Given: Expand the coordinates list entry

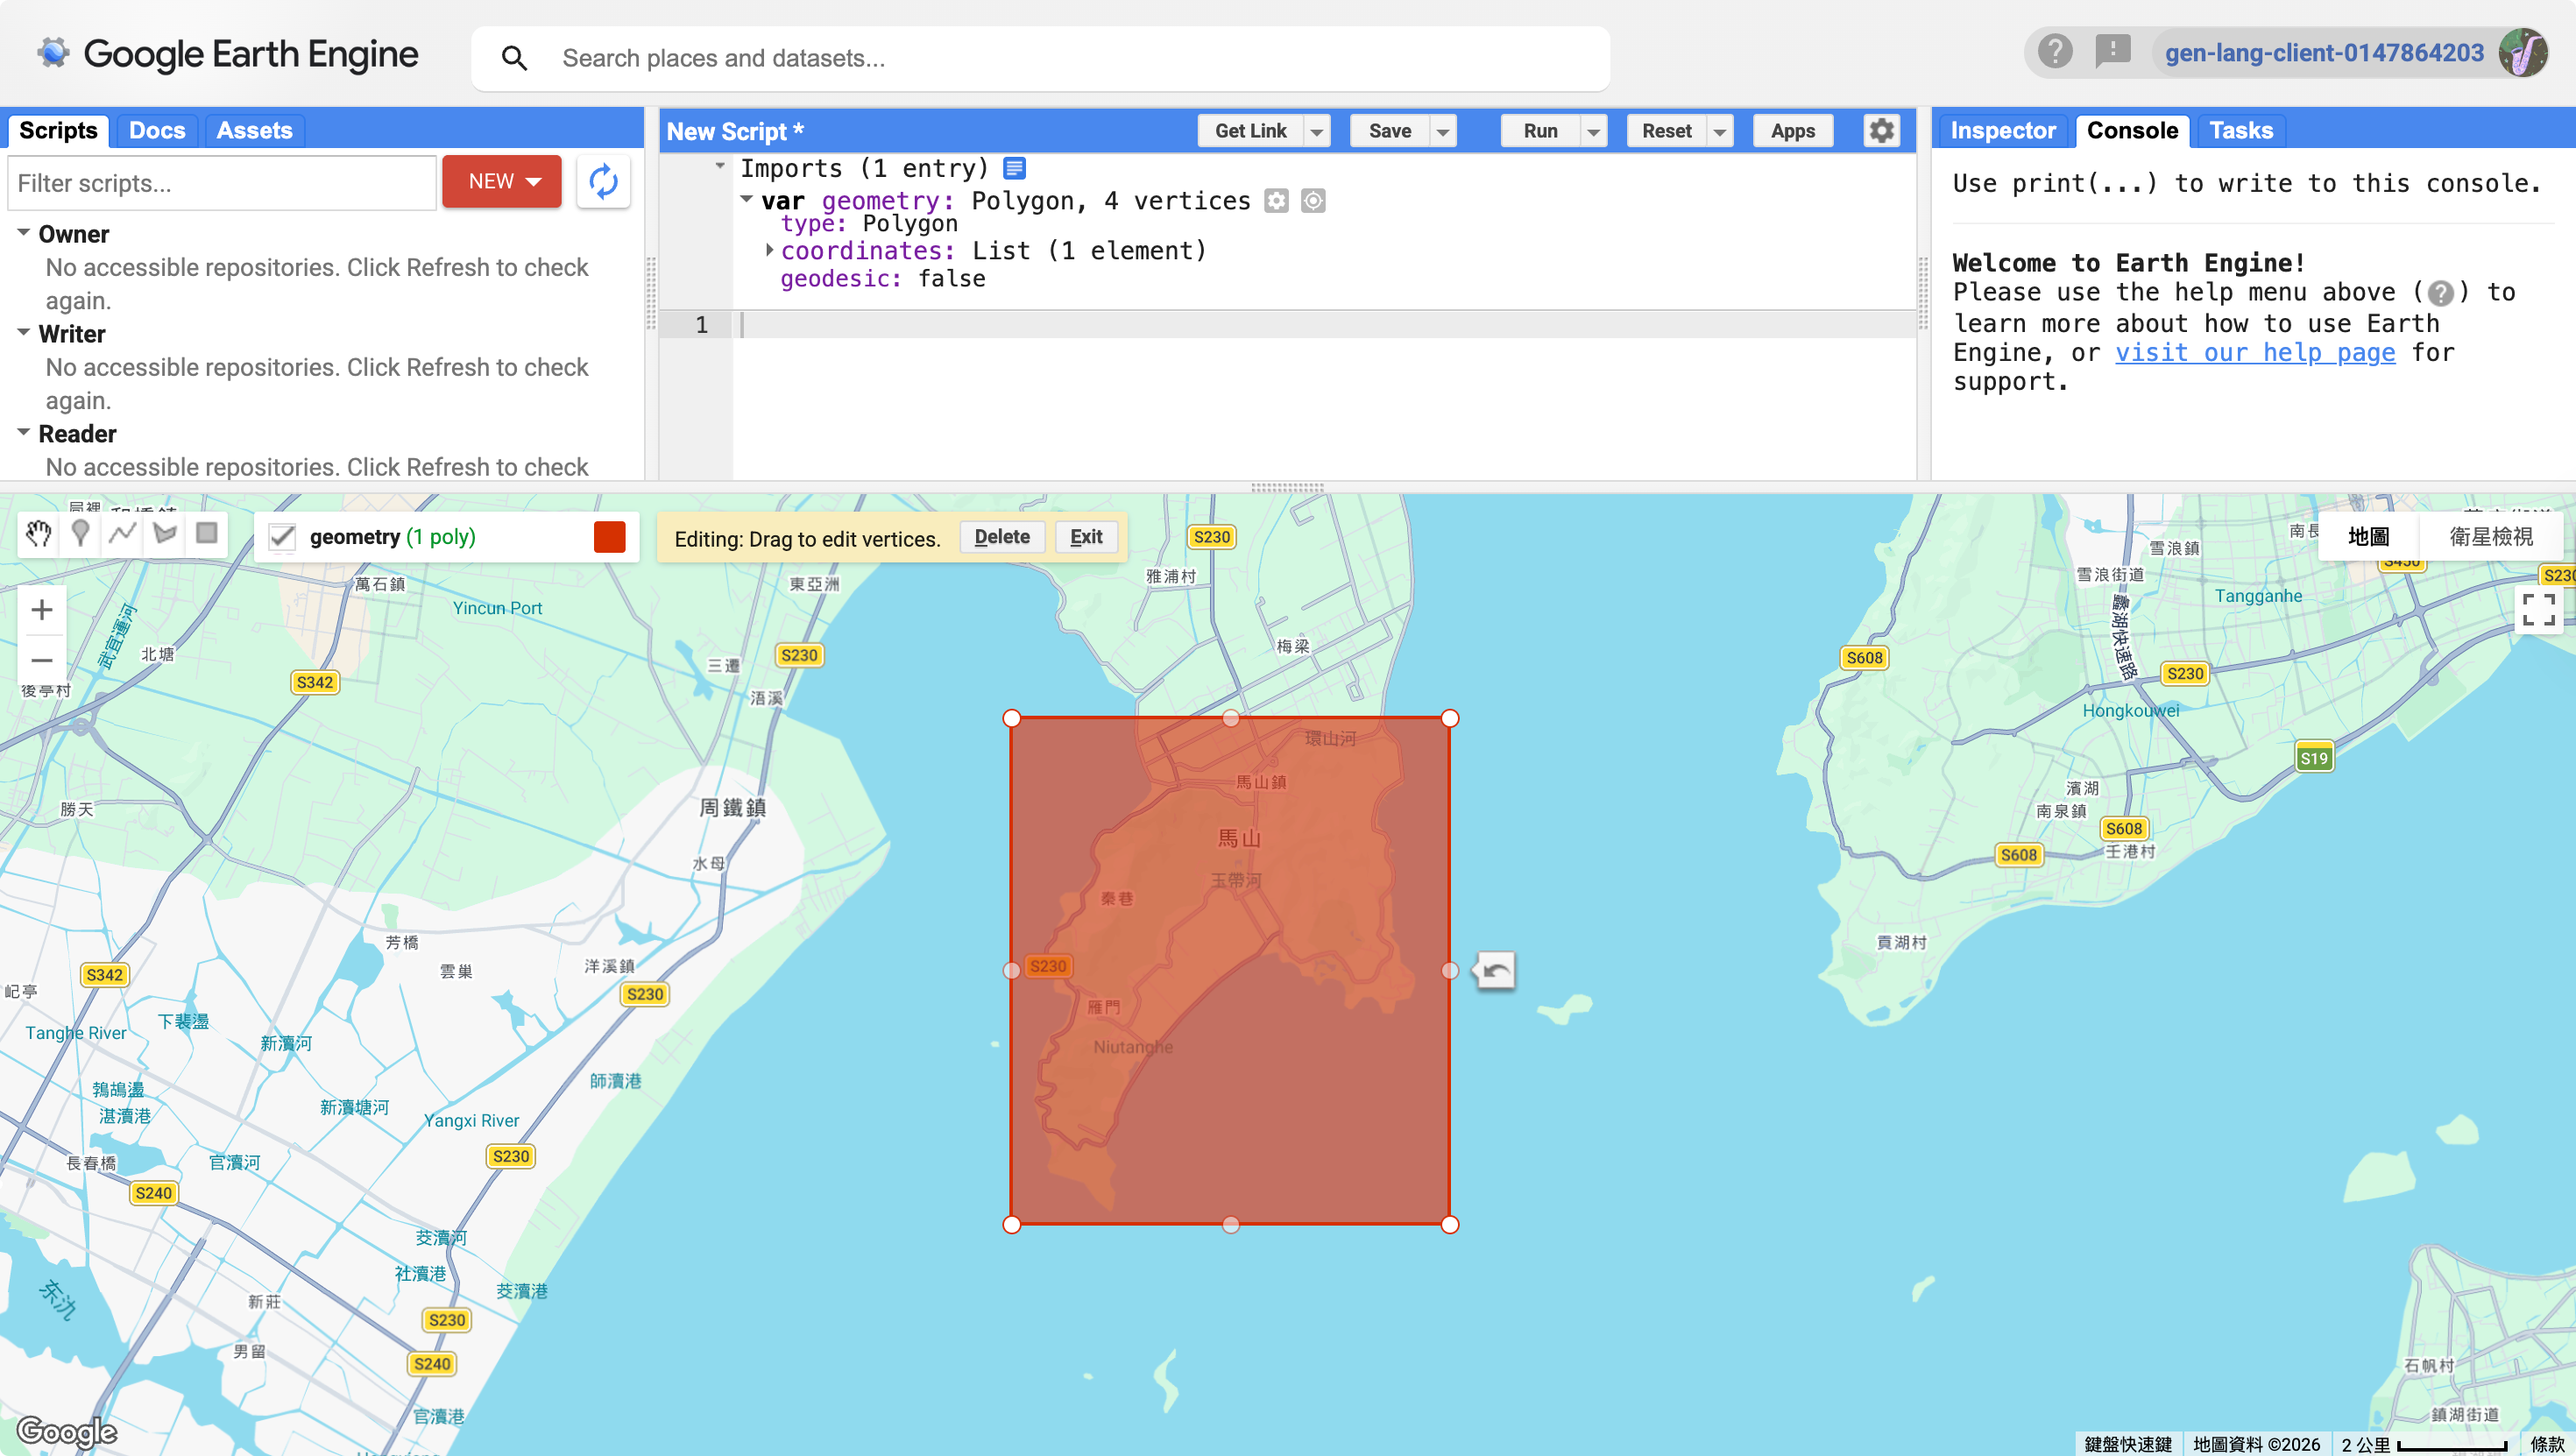Looking at the screenshot, I should click(x=769, y=250).
